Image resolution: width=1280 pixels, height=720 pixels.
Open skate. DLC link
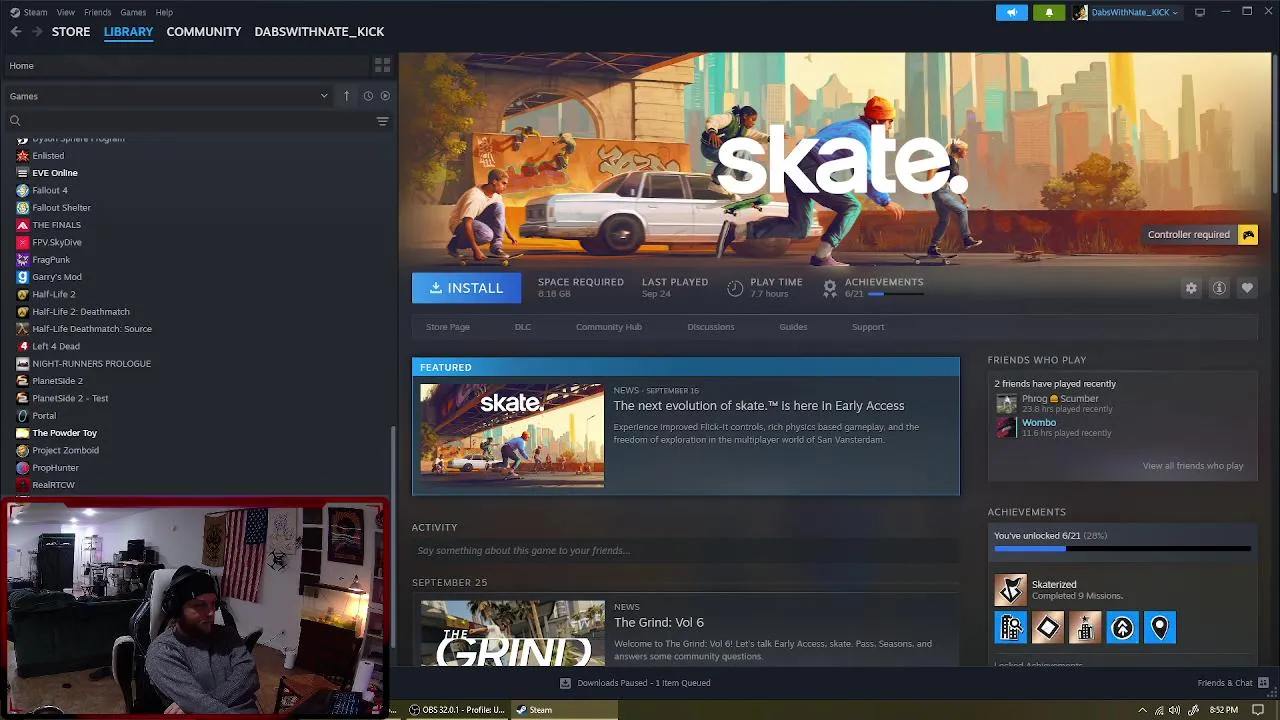click(523, 327)
